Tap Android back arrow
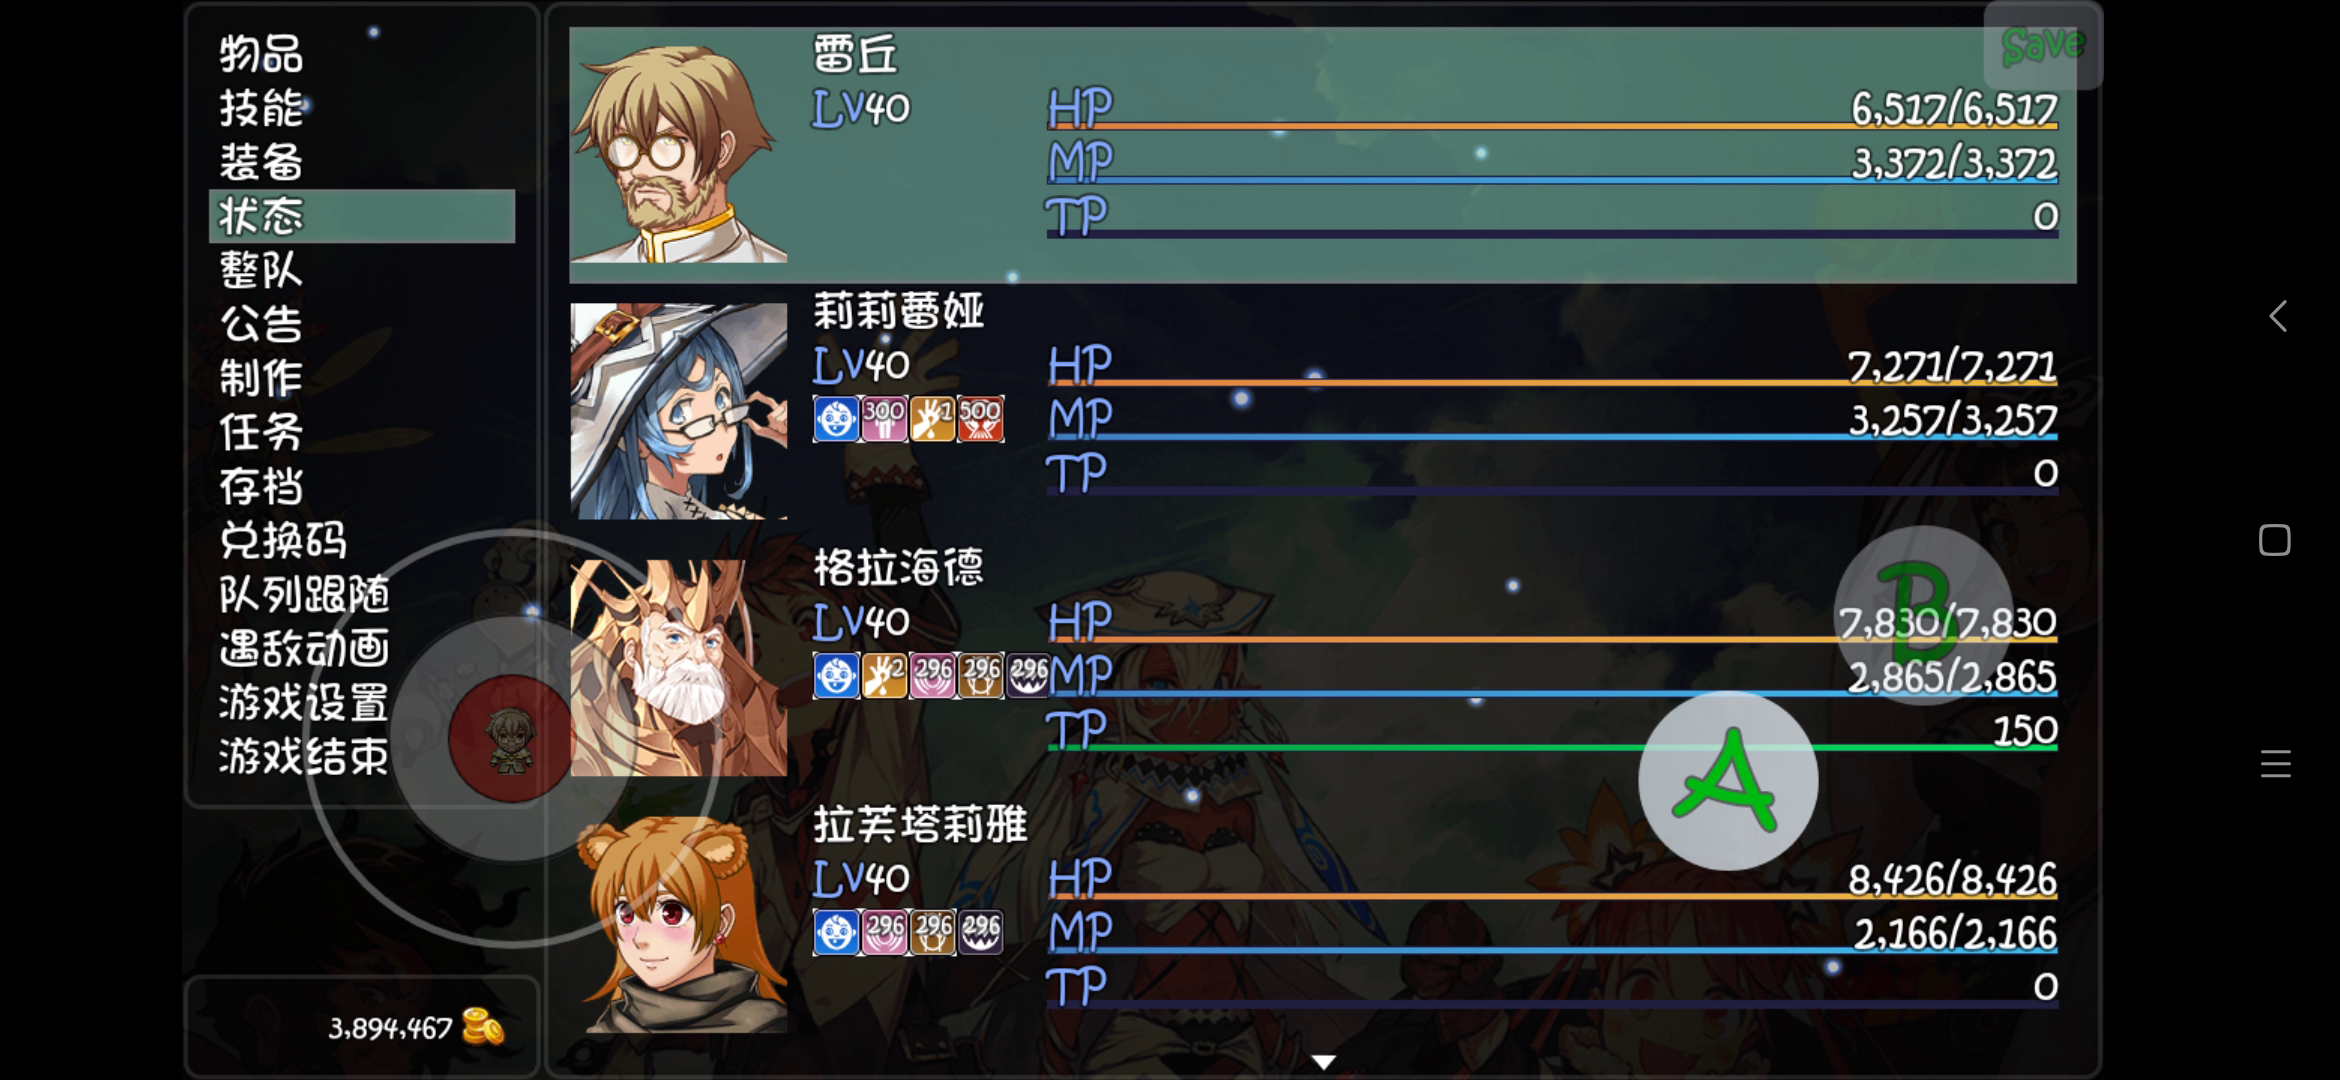The width and height of the screenshot is (2340, 1080). 2277,316
